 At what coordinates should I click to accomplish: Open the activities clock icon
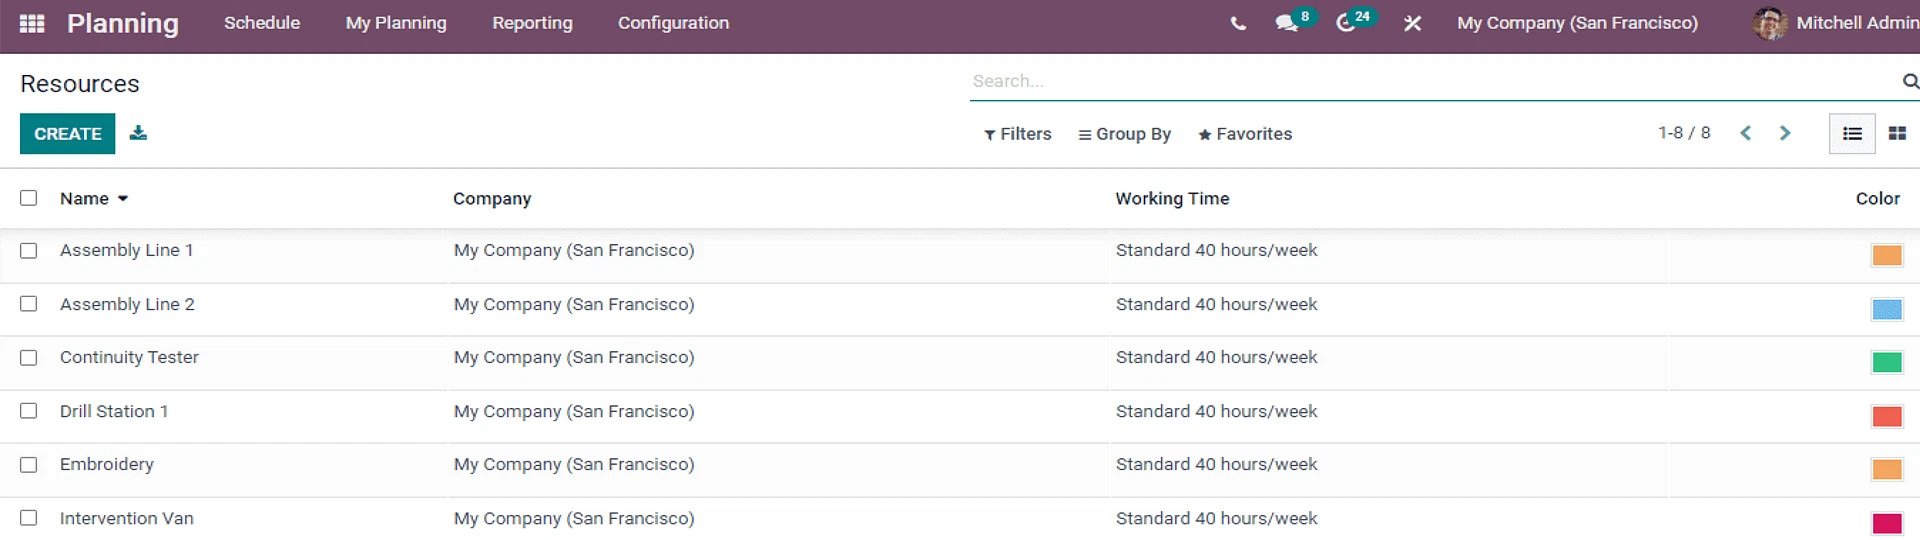[x=1346, y=23]
